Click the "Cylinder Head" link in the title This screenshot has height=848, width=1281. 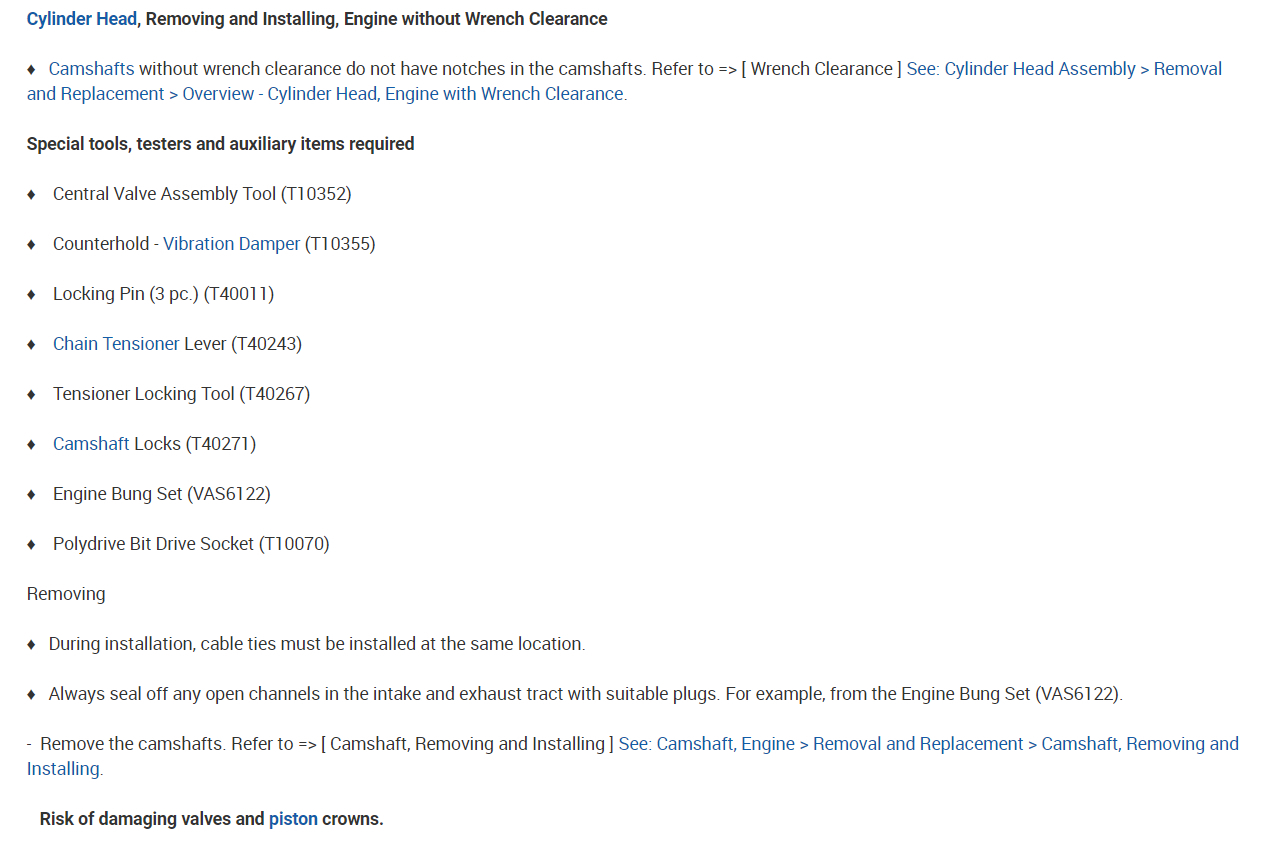click(x=81, y=19)
